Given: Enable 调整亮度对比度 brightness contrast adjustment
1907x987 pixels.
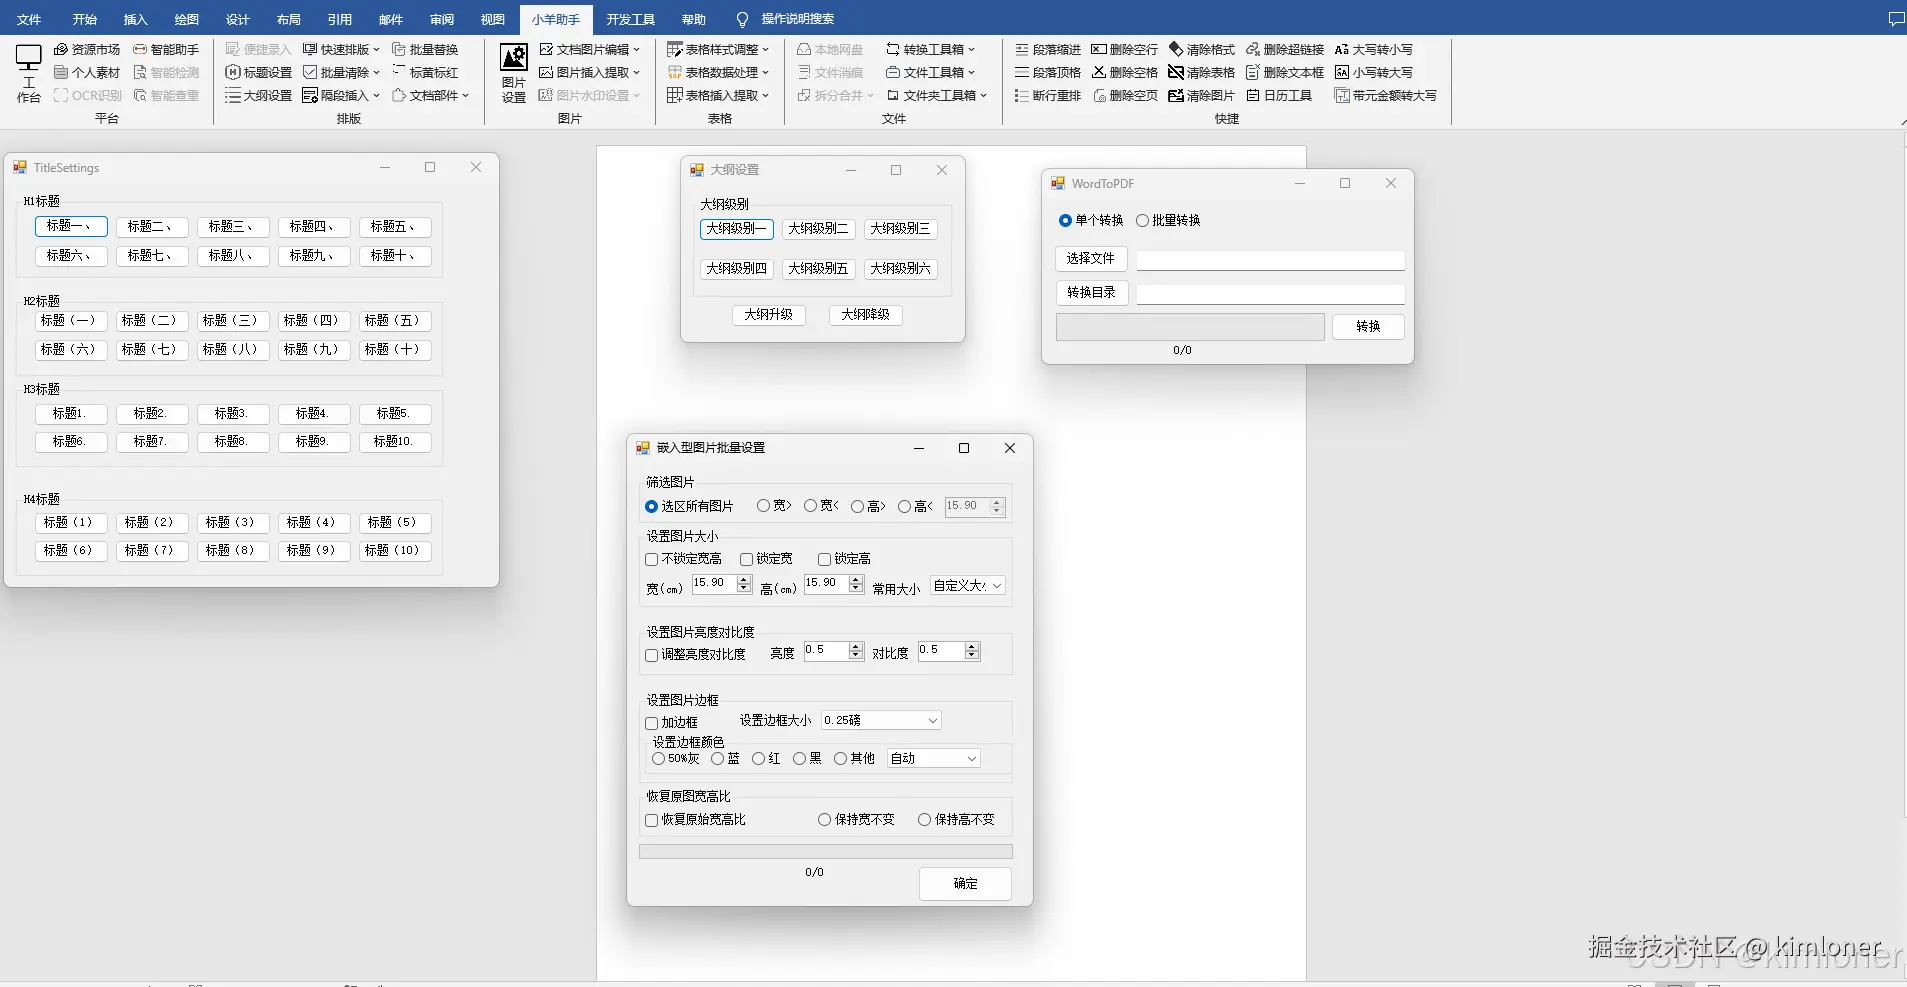Looking at the screenshot, I should click(x=651, y=655).
